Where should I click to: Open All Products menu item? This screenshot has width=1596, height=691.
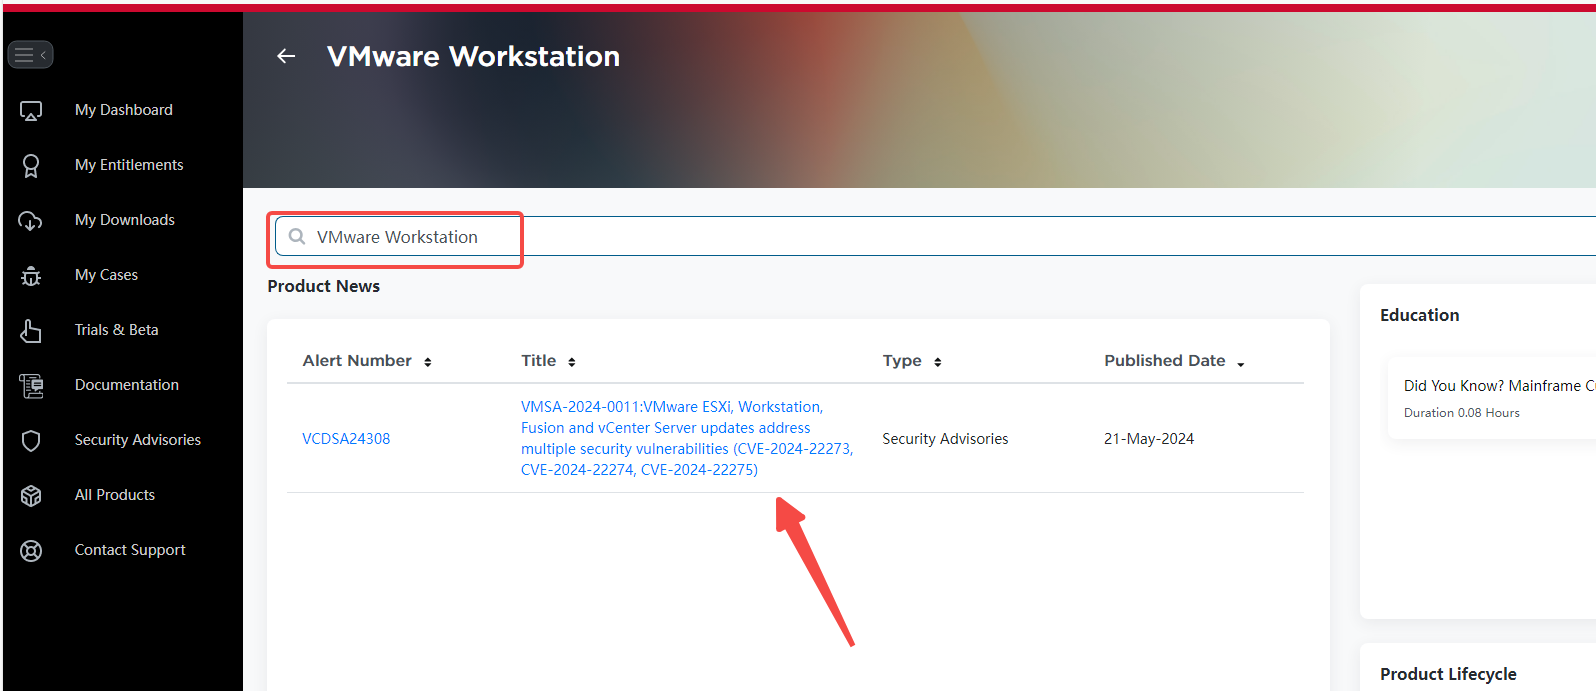point(115,495)
